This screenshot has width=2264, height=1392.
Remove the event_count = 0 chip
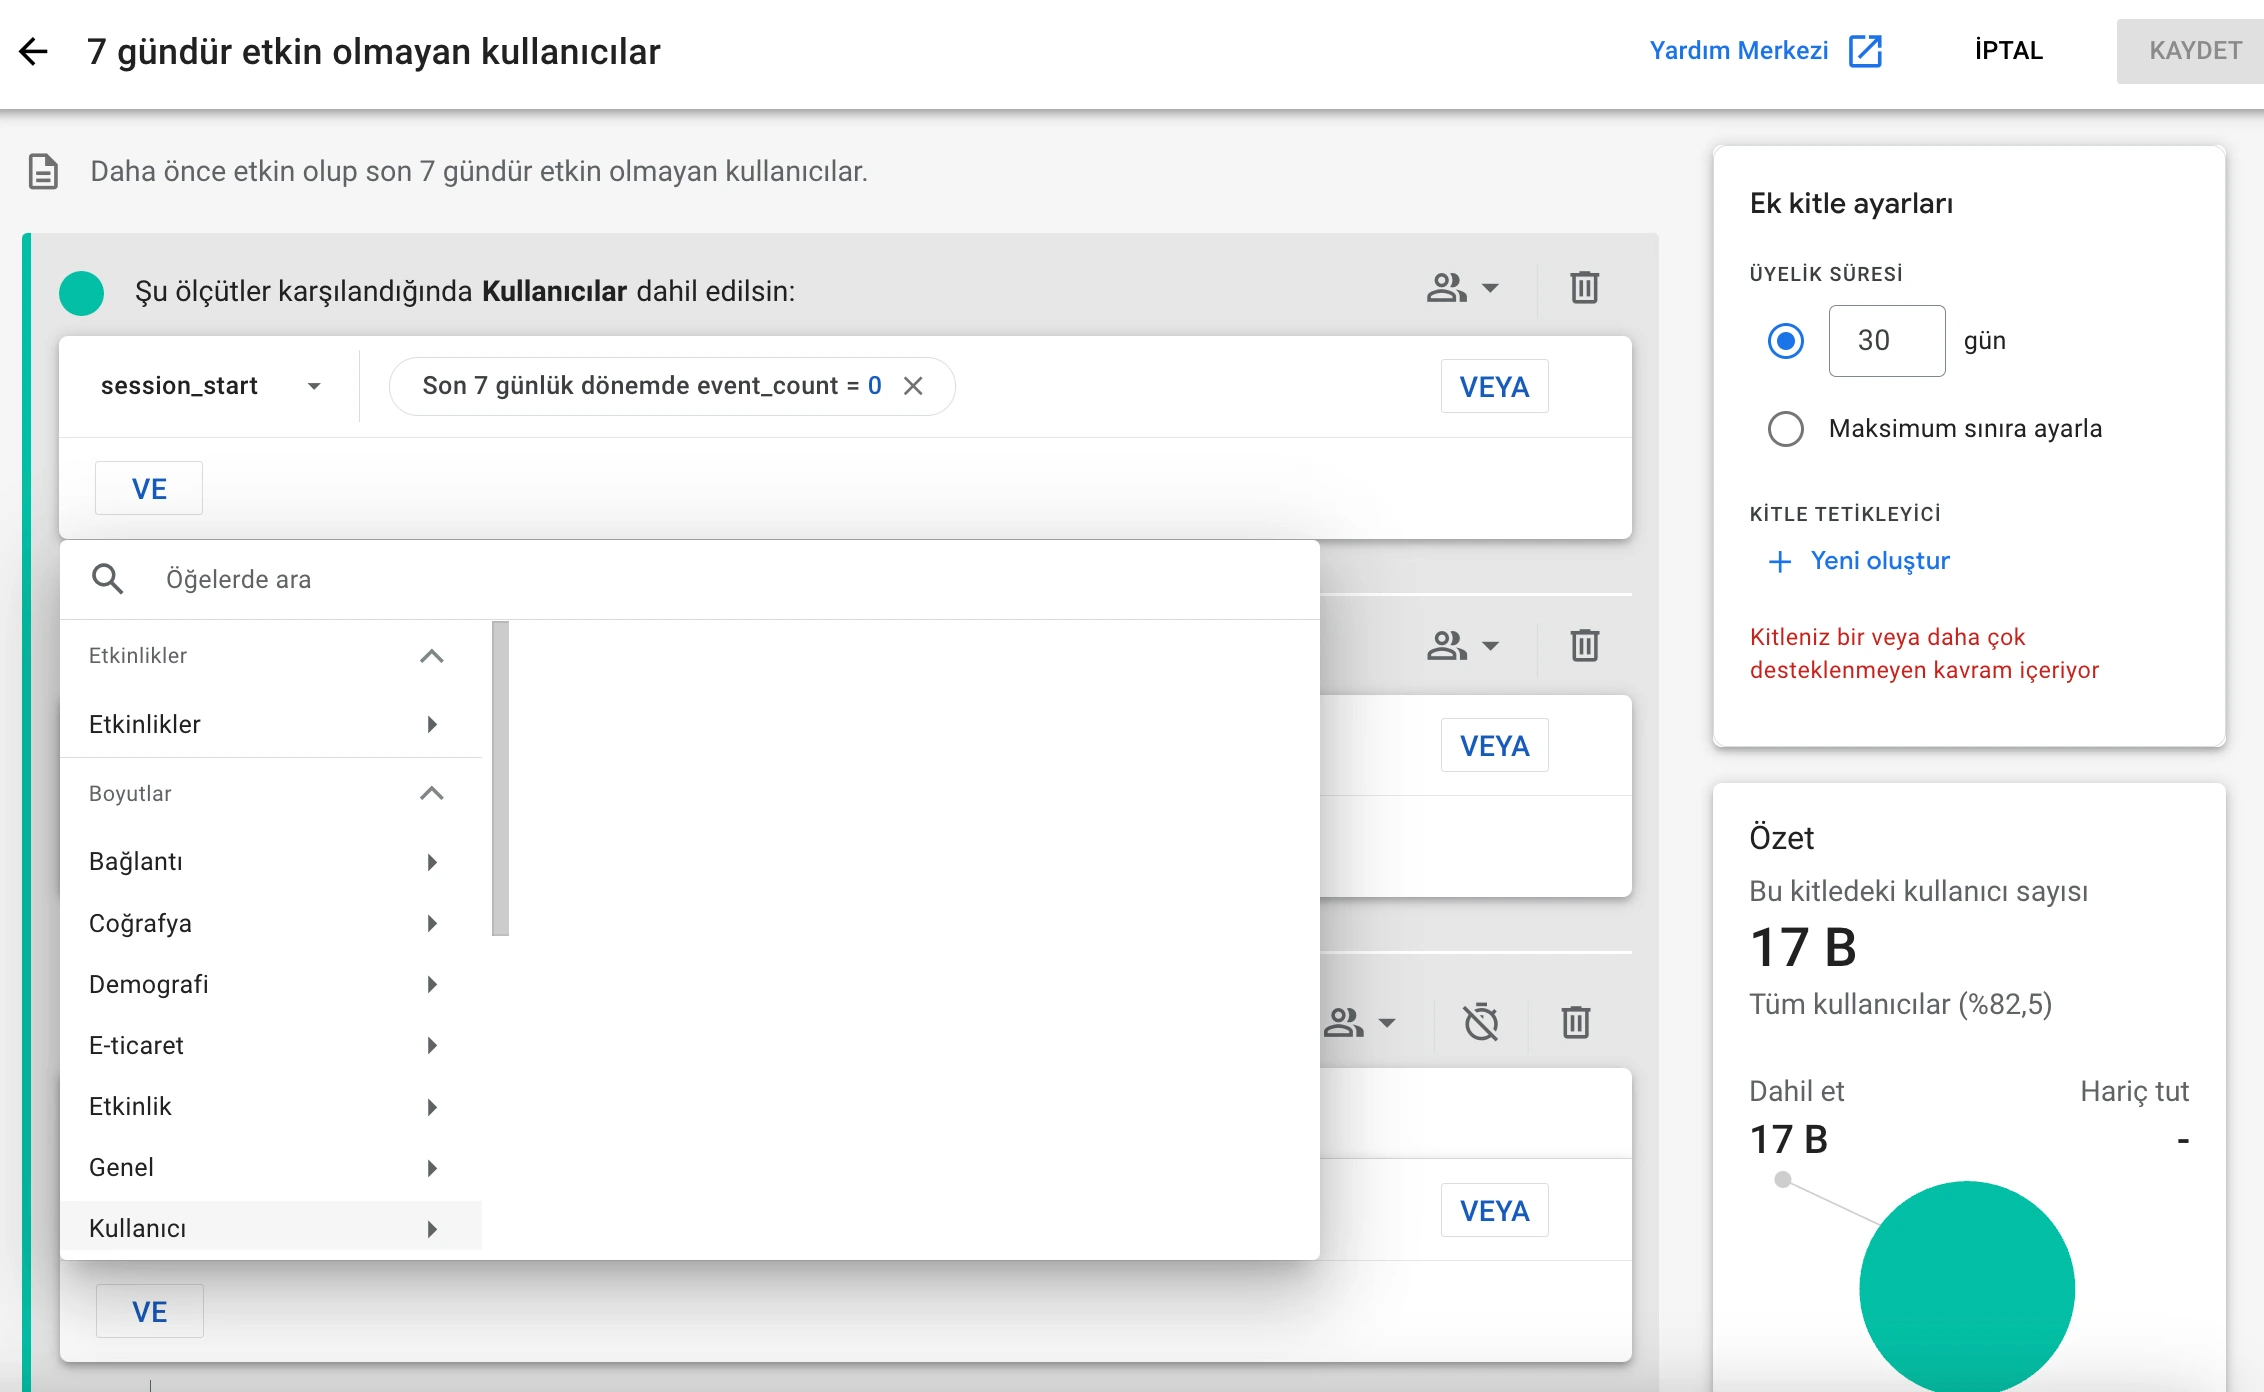tap(913, 386)
